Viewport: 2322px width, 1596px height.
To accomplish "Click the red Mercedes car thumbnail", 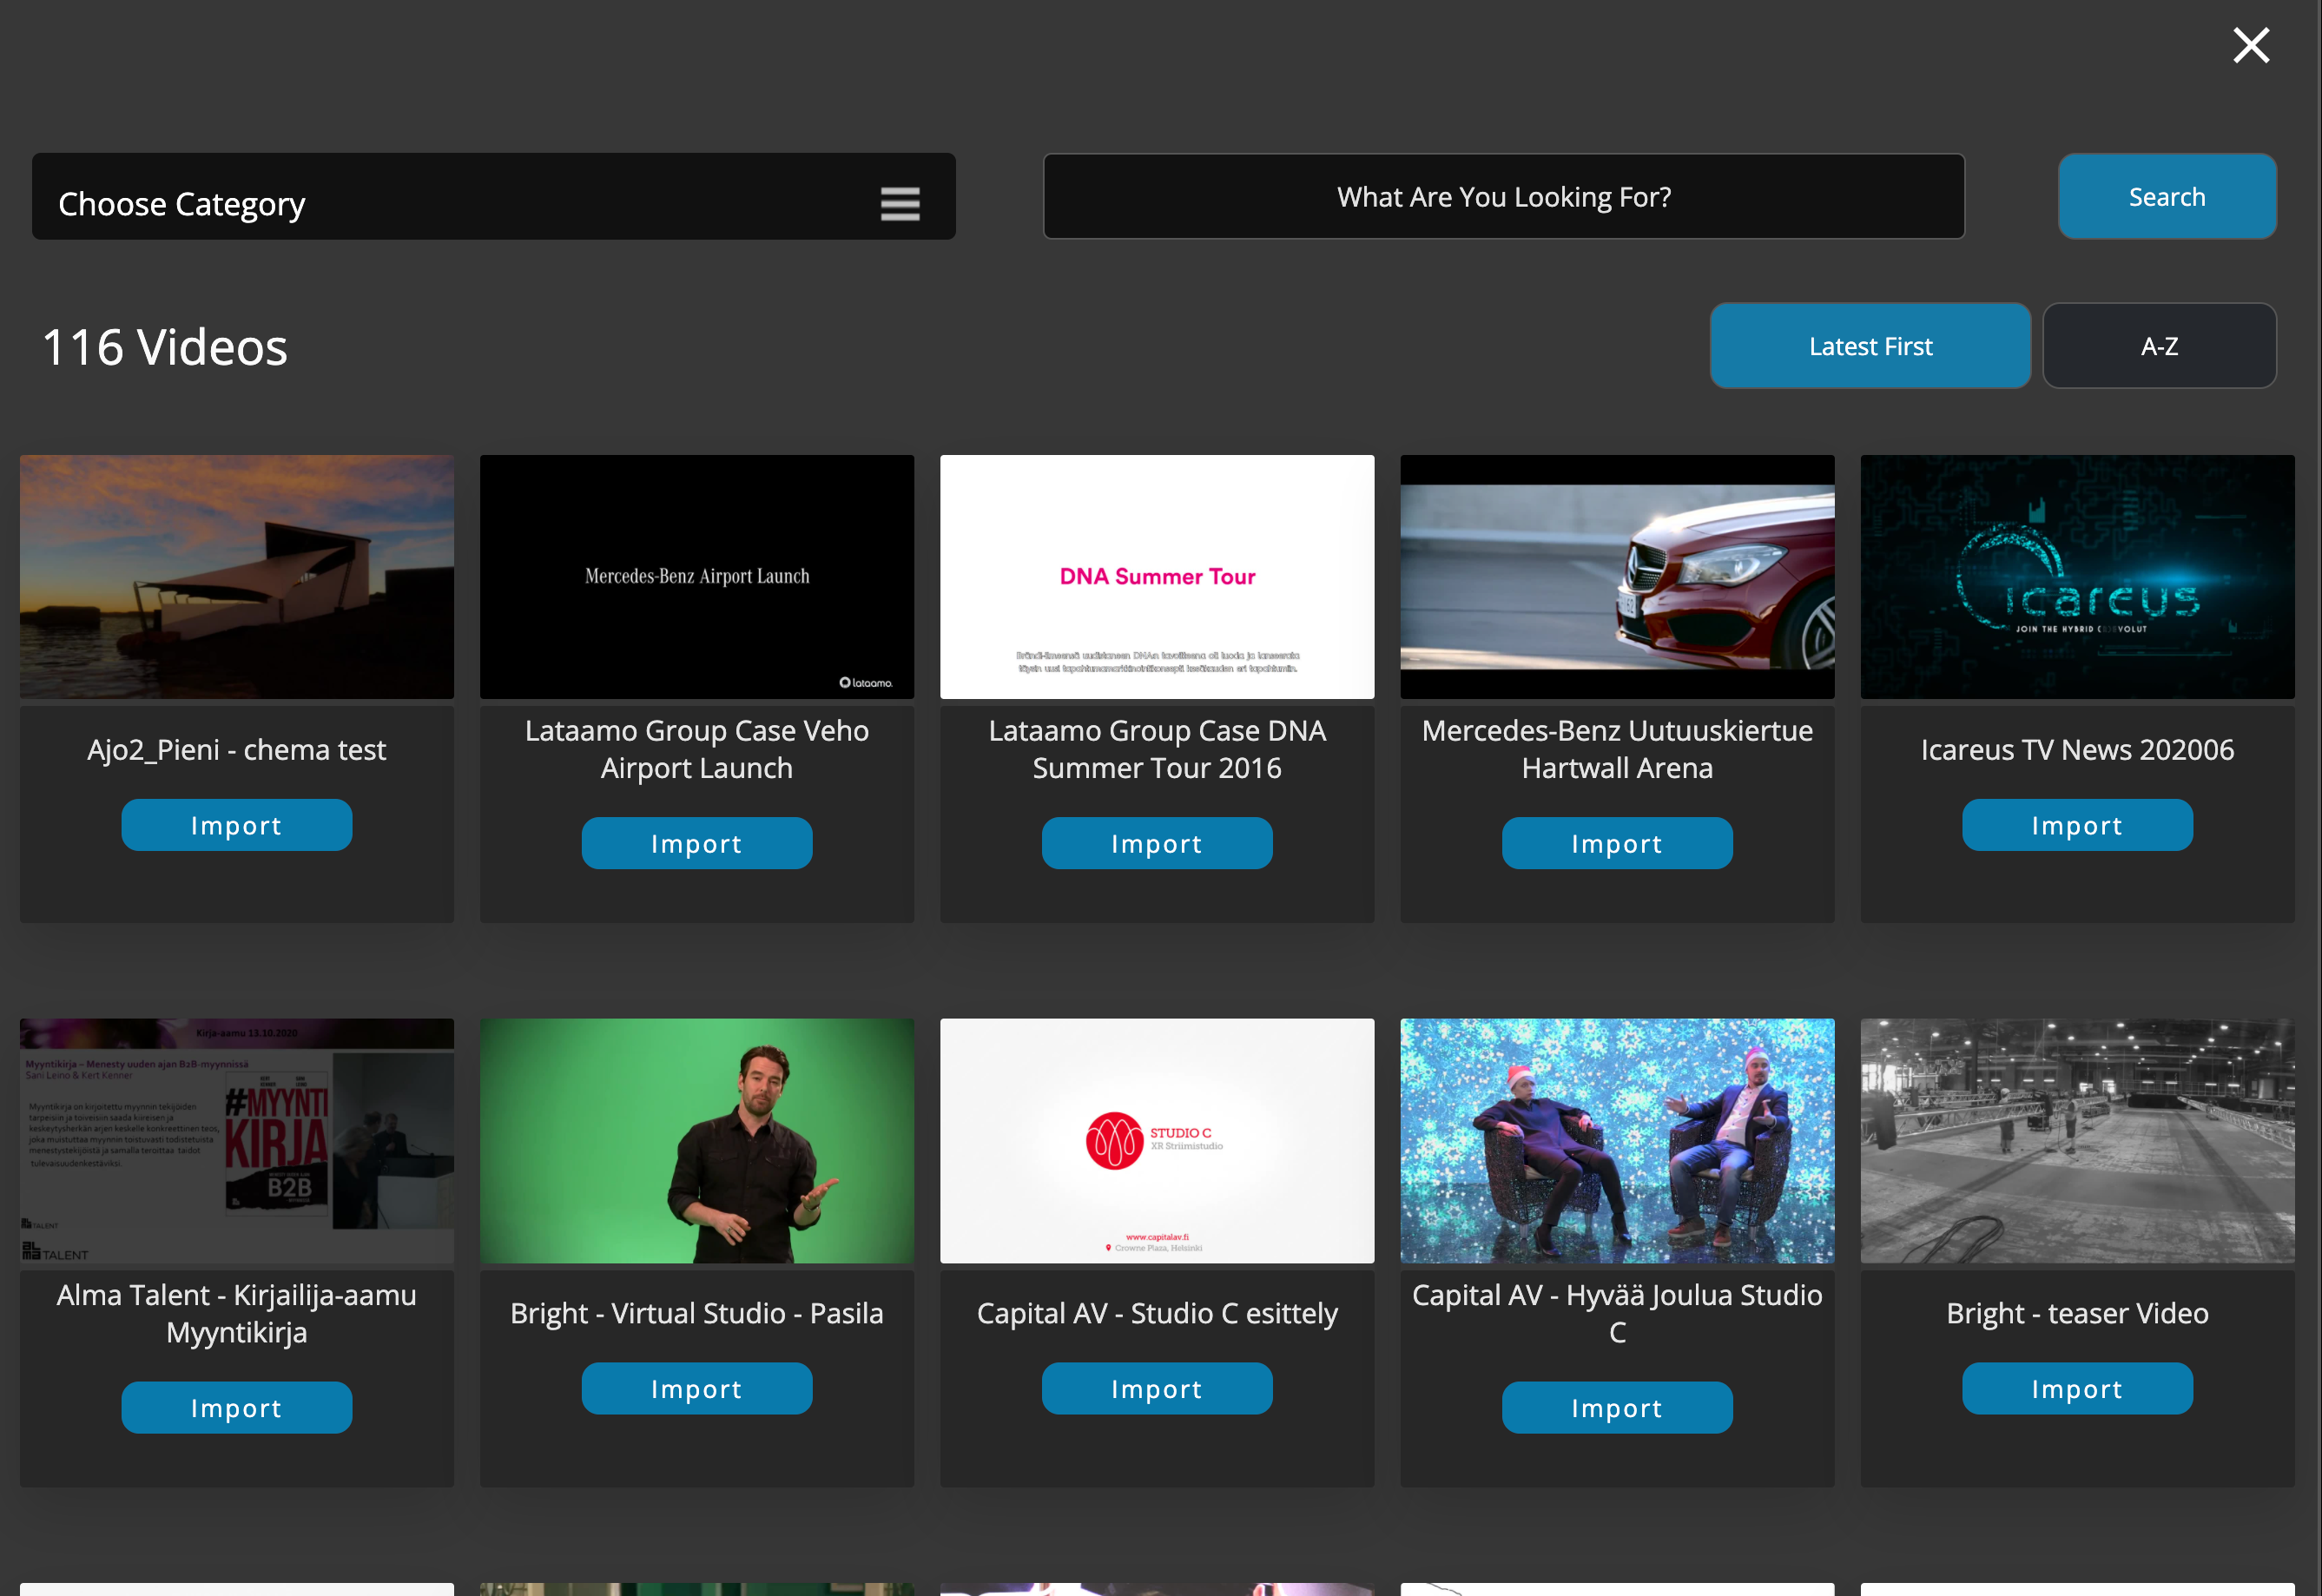I will click(1616, 577).
